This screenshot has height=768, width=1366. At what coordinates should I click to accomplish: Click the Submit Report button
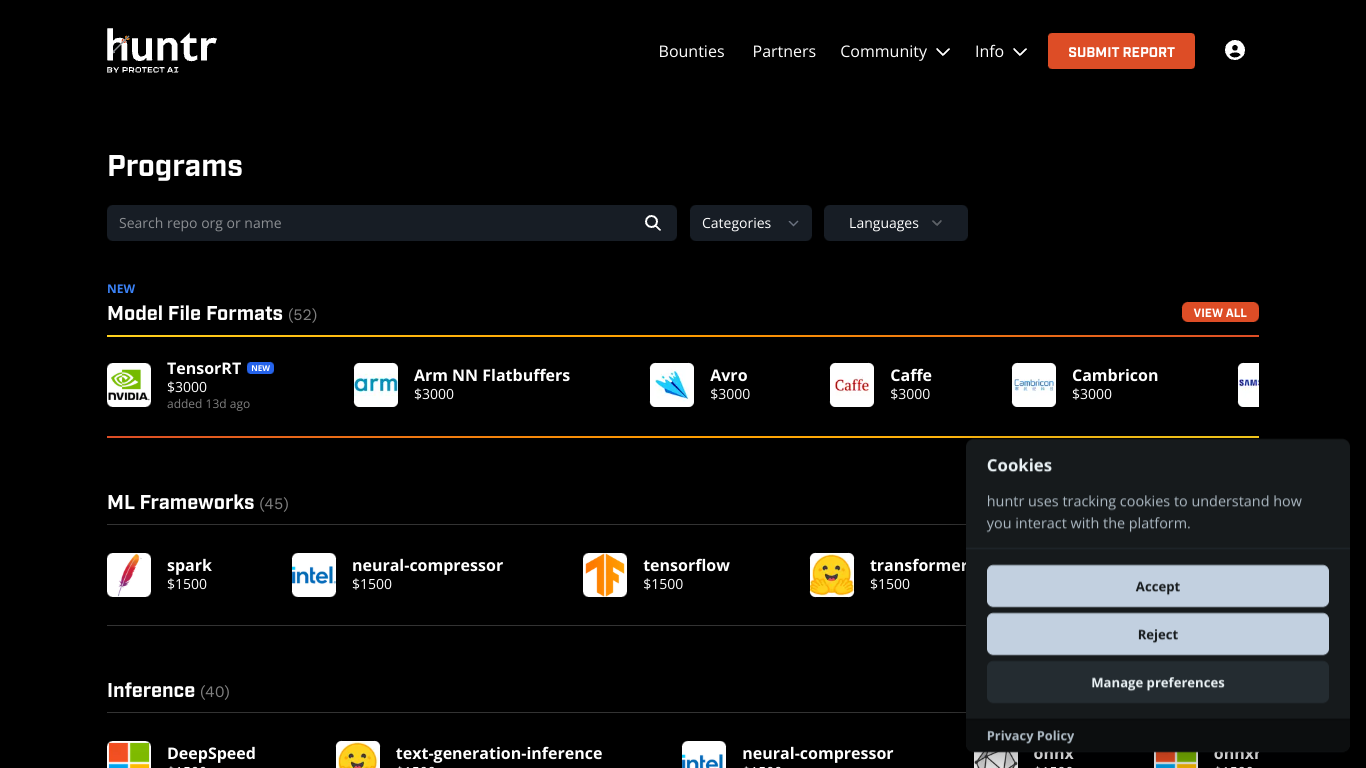1121,51
